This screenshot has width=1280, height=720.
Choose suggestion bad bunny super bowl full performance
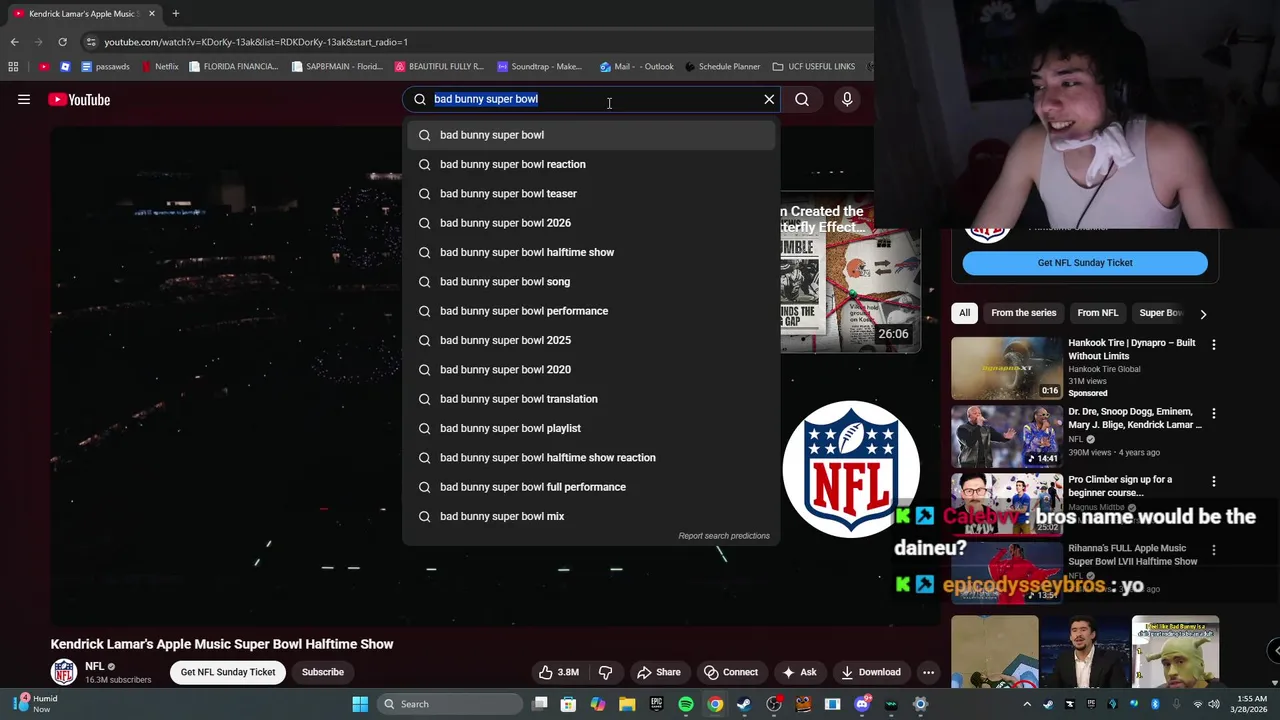coord(590,487)
